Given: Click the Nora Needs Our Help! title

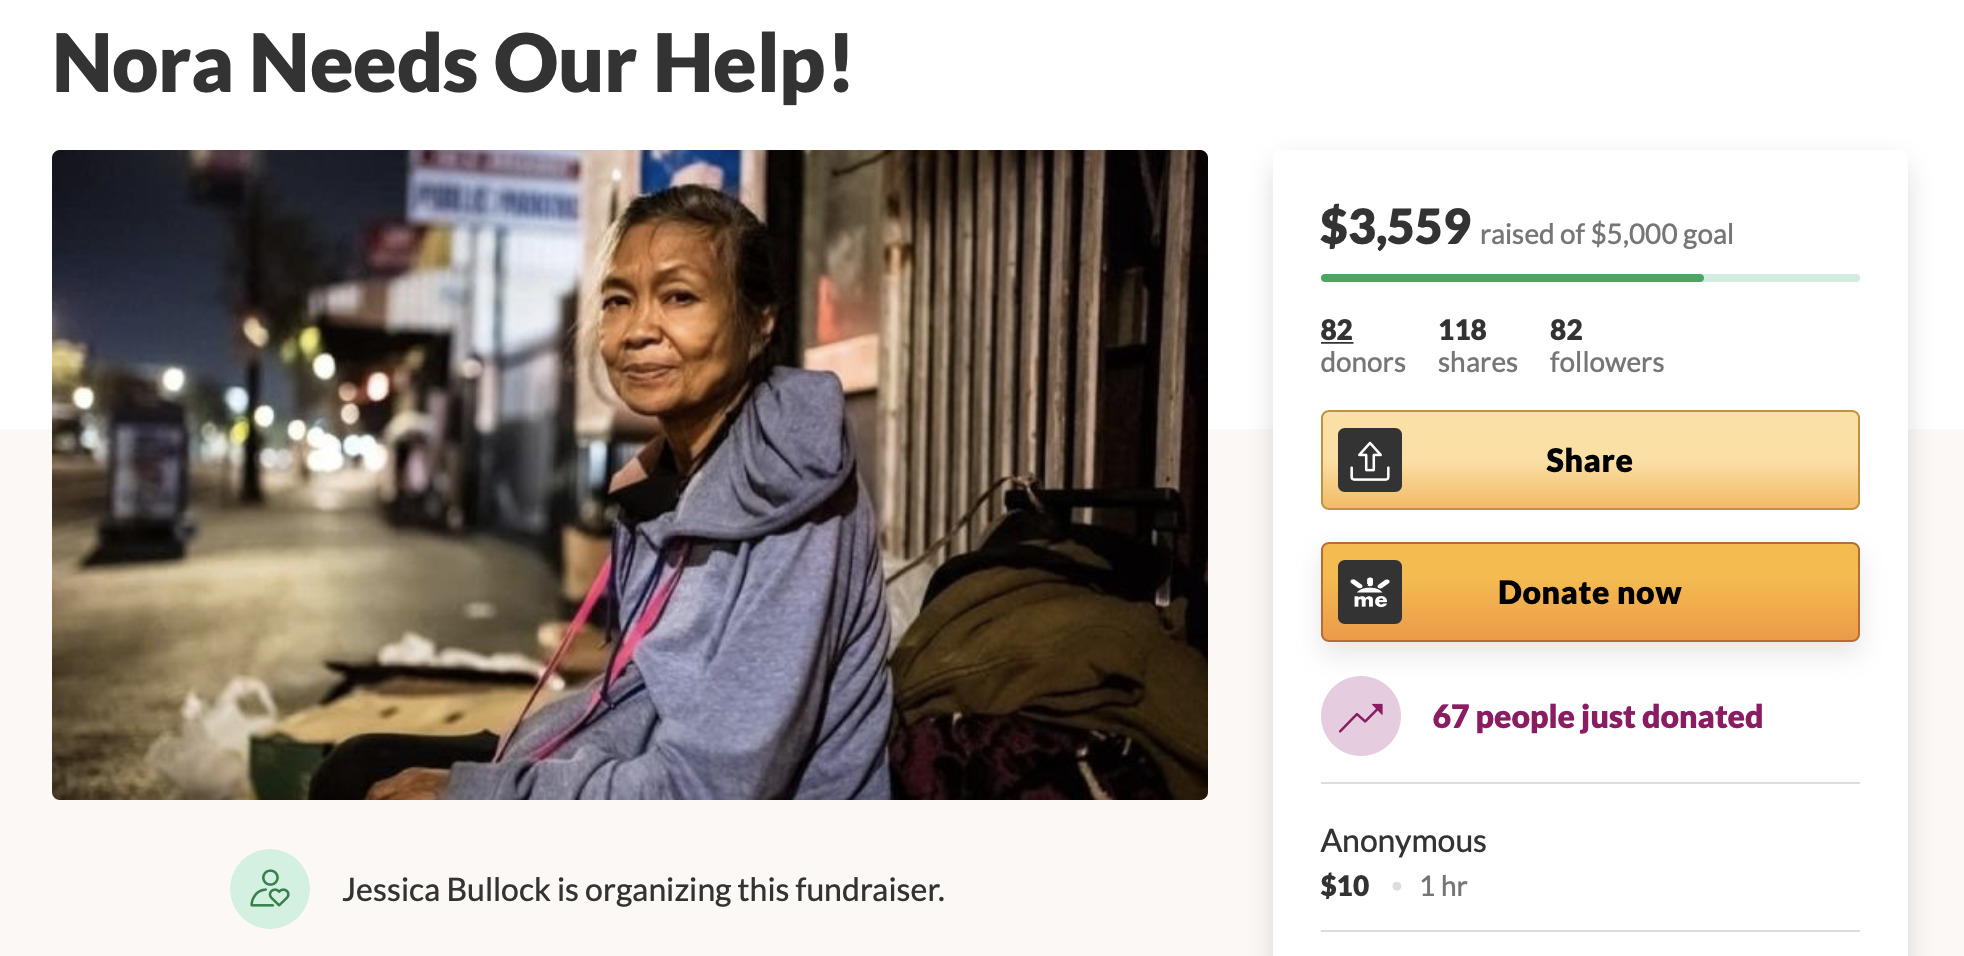Looking at the screenshot, I should point(452,64).
